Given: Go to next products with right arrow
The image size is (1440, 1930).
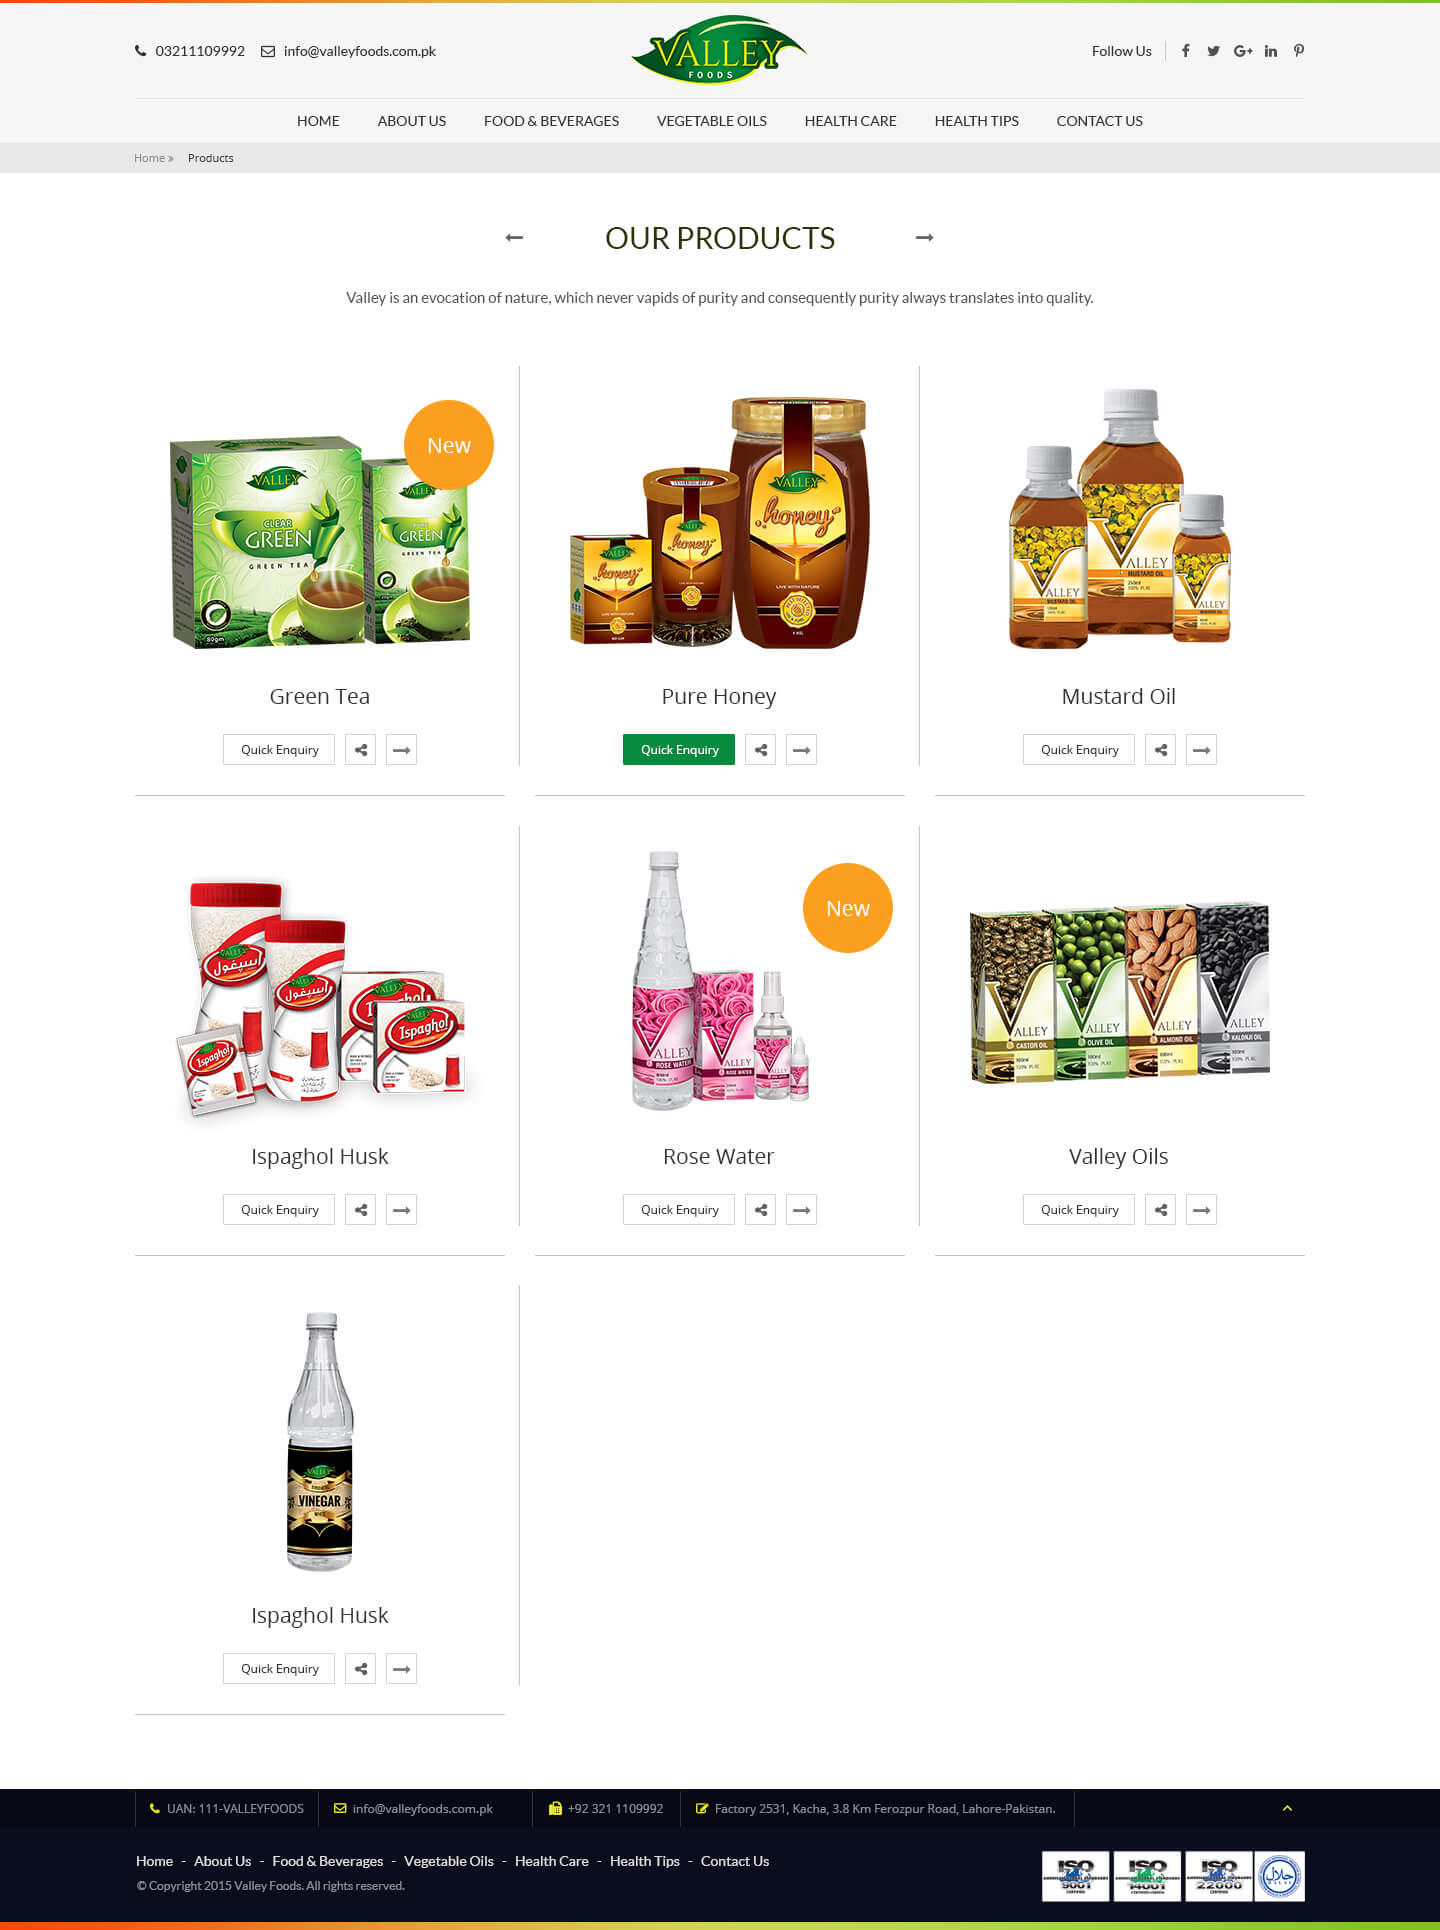Looking at the screenshot, I should tap(925, 238).
